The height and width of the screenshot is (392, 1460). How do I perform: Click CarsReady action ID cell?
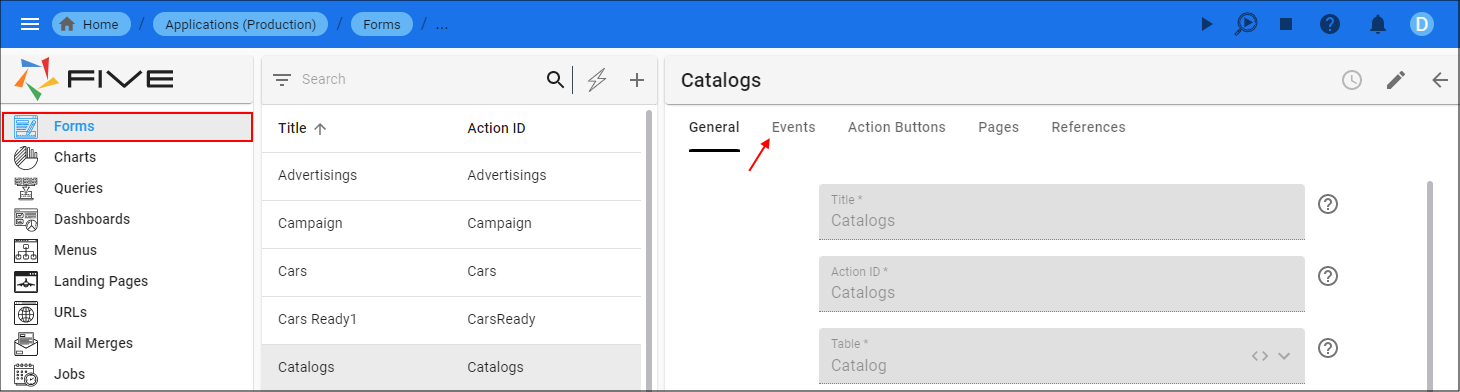point(501,320)
